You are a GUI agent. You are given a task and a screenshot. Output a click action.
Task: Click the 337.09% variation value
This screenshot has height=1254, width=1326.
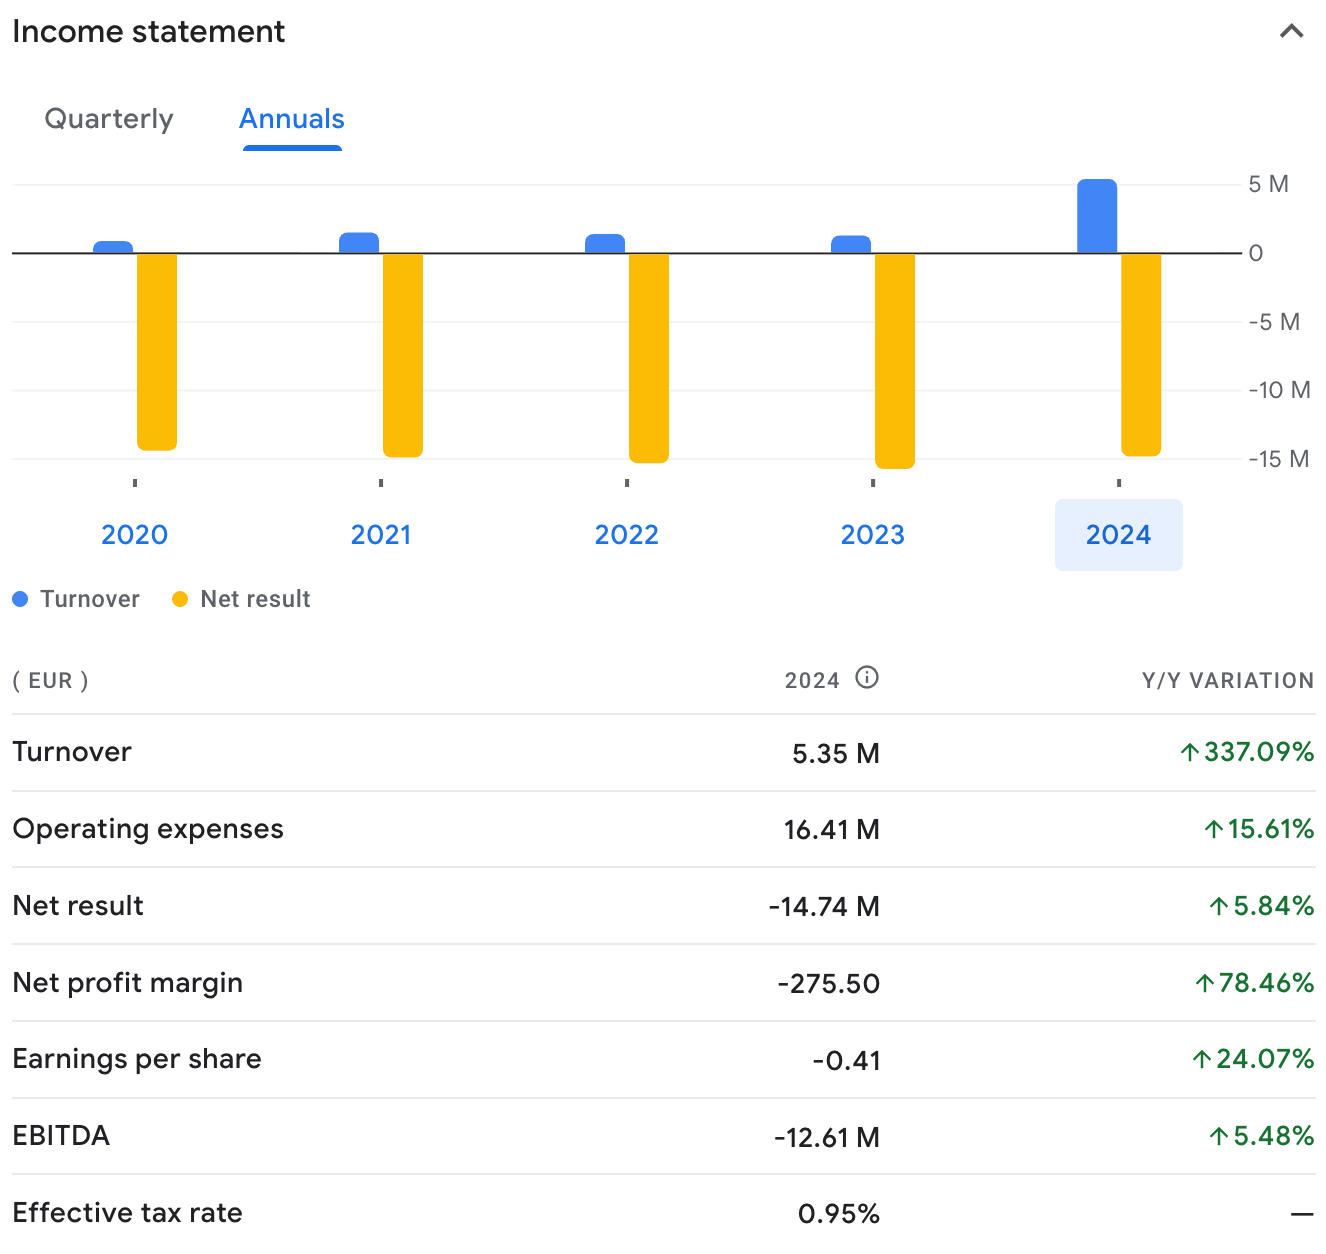[x=1247, y=752]
